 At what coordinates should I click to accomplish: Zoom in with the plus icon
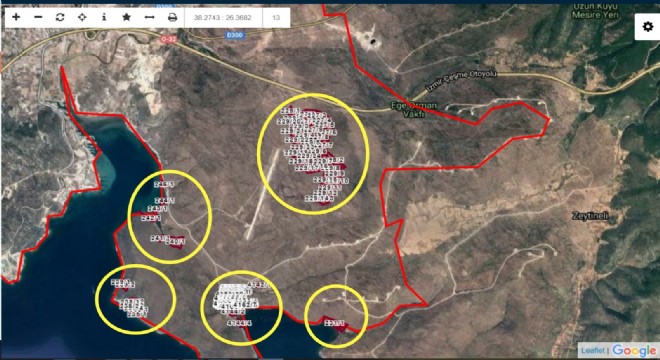coord(16,17)
